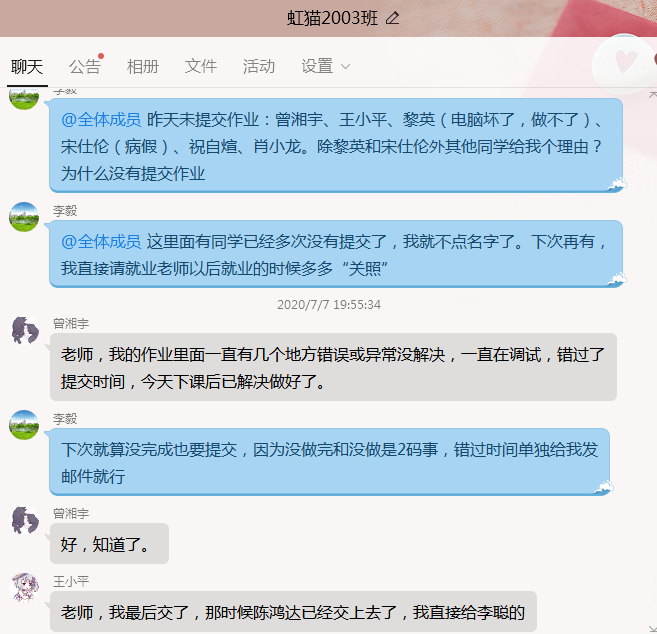The width and height of the screenshot is (657, 634).
Task: Click 李毅's avatar beside the 关照 message
Action: [24, 217]
